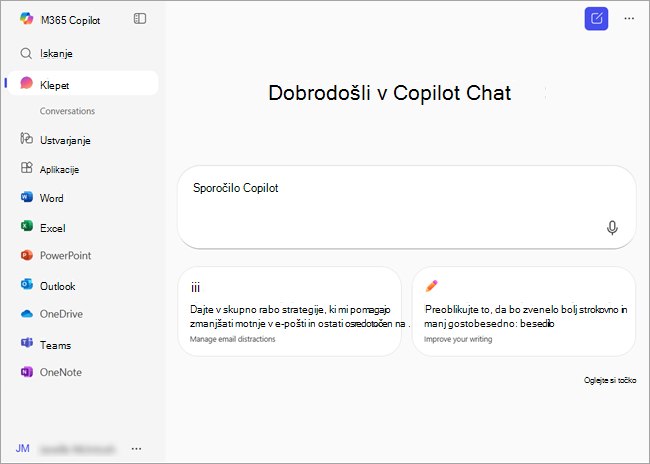
Task: Click the Iskanje magnifier icon
Action: pyautogui.click(x=26, y=53)
